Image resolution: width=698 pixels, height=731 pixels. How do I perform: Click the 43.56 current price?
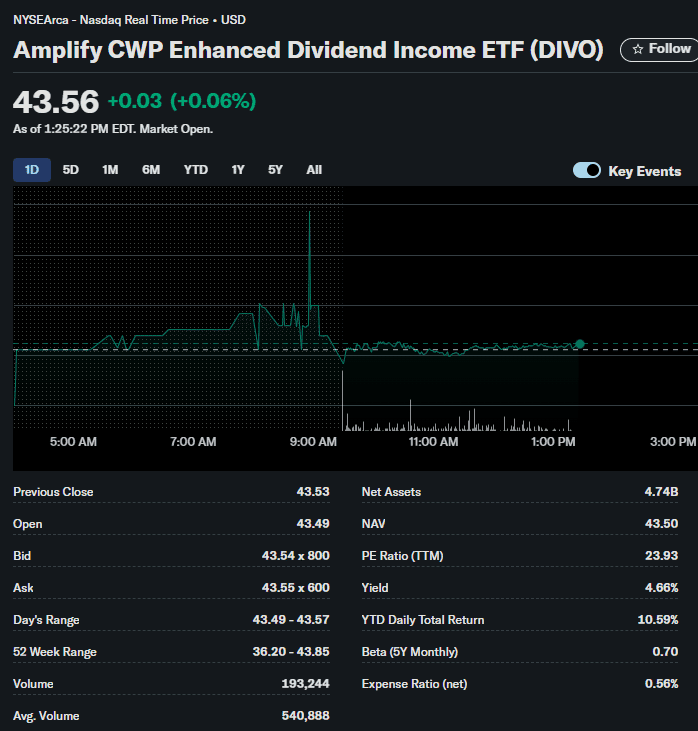pos(56,101)
